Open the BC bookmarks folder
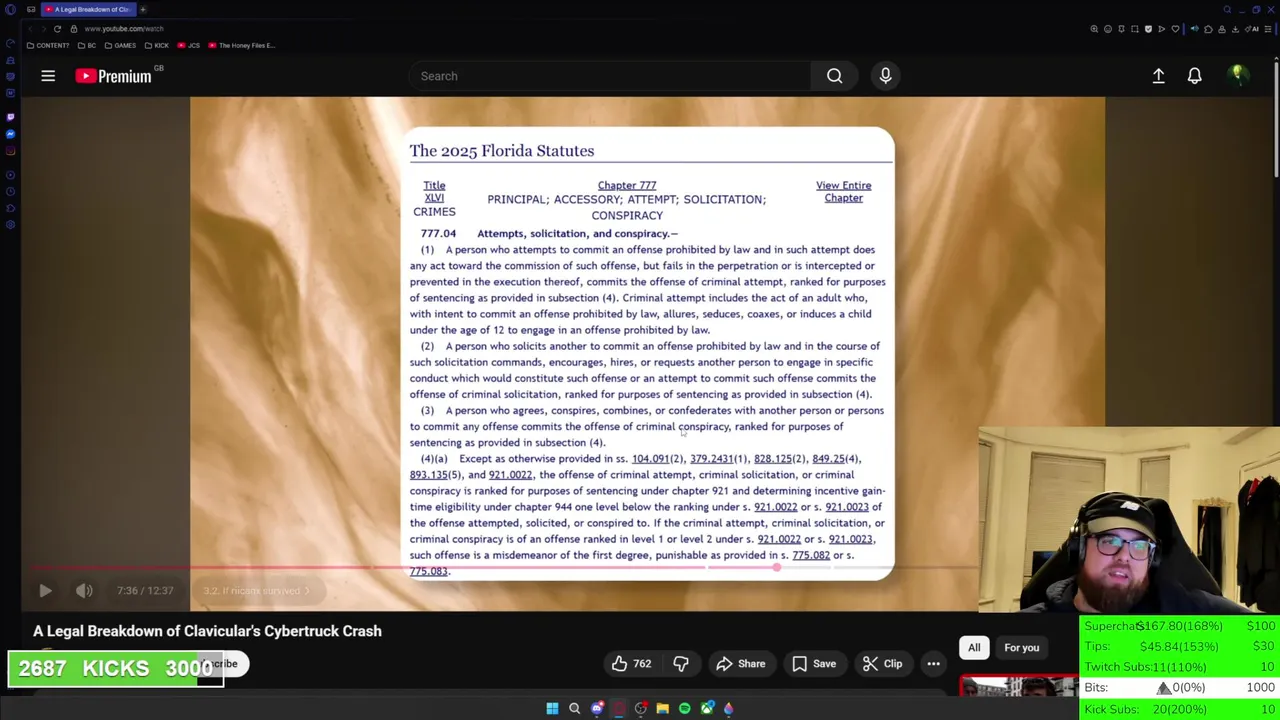Image resolution: width=1280 pixels, height=720 pixels. [88, 45]
